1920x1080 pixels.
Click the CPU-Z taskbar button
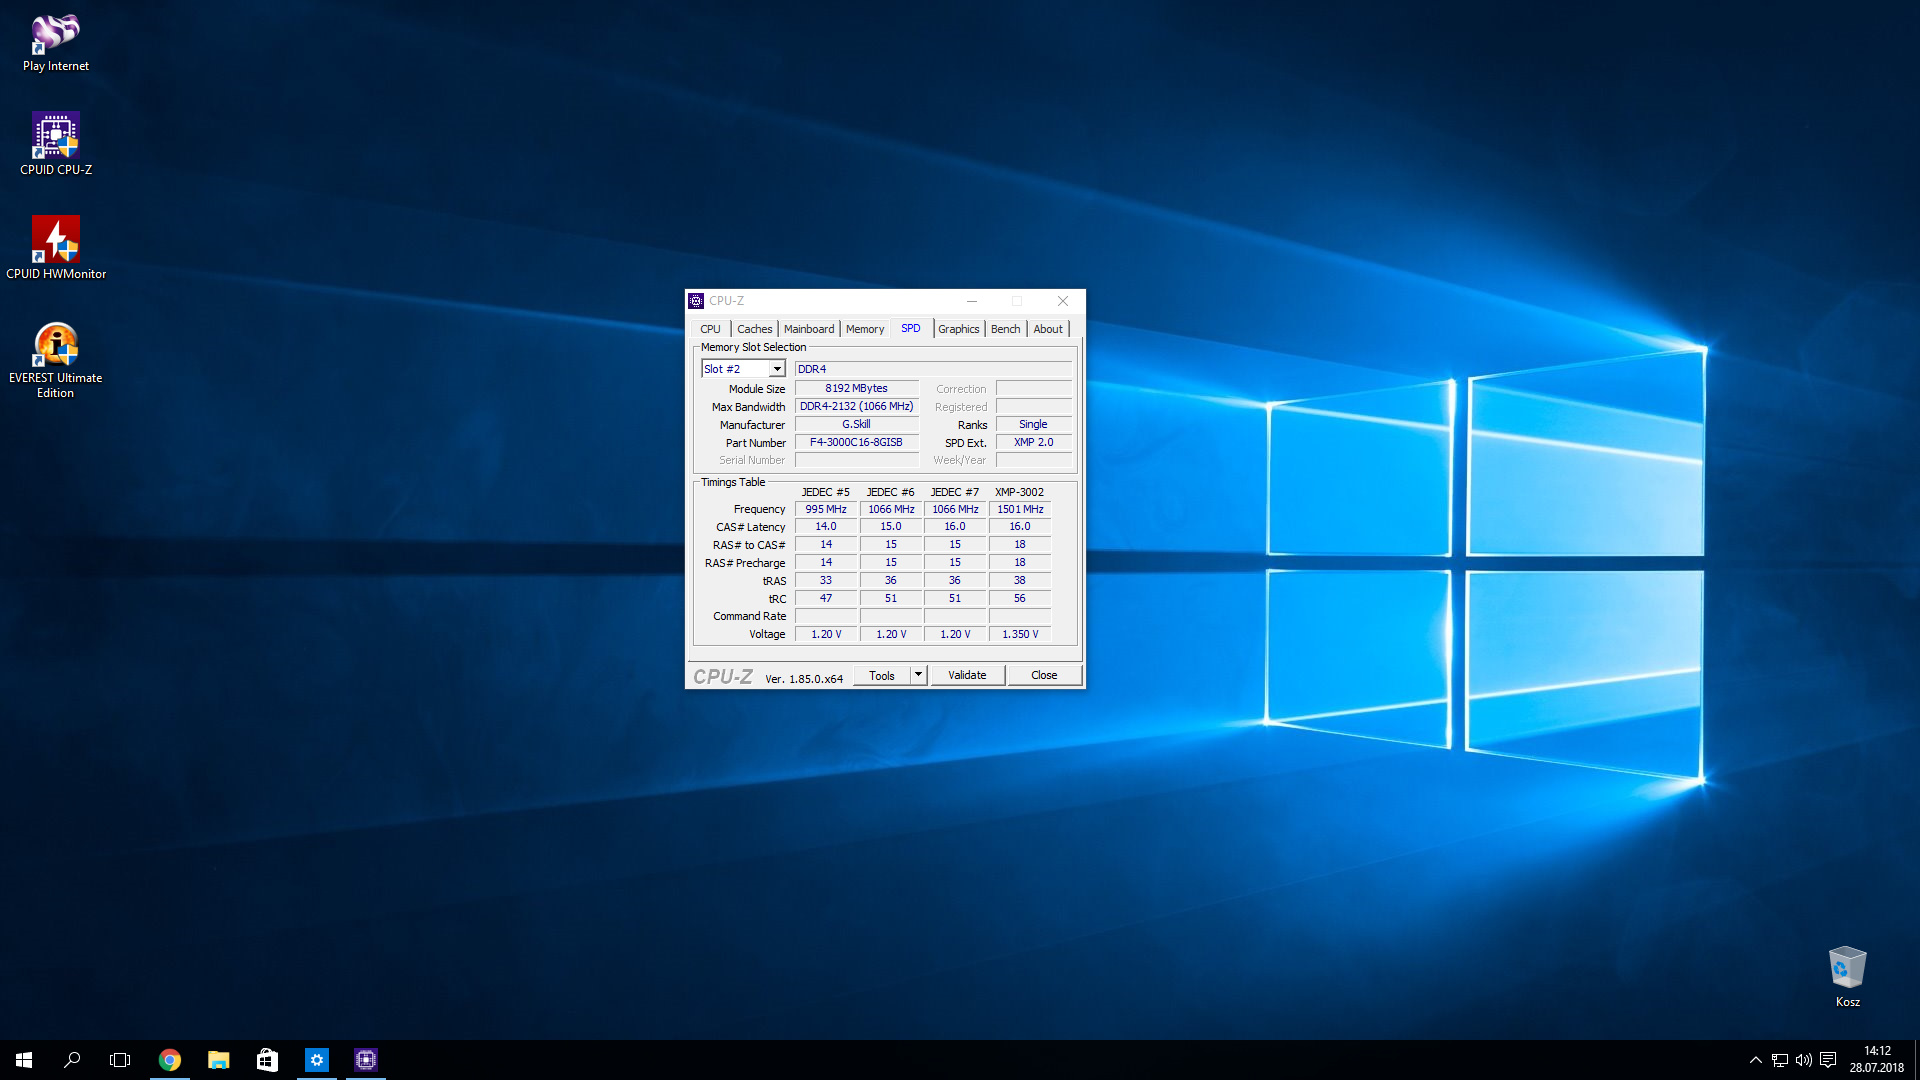point(366,1060)
